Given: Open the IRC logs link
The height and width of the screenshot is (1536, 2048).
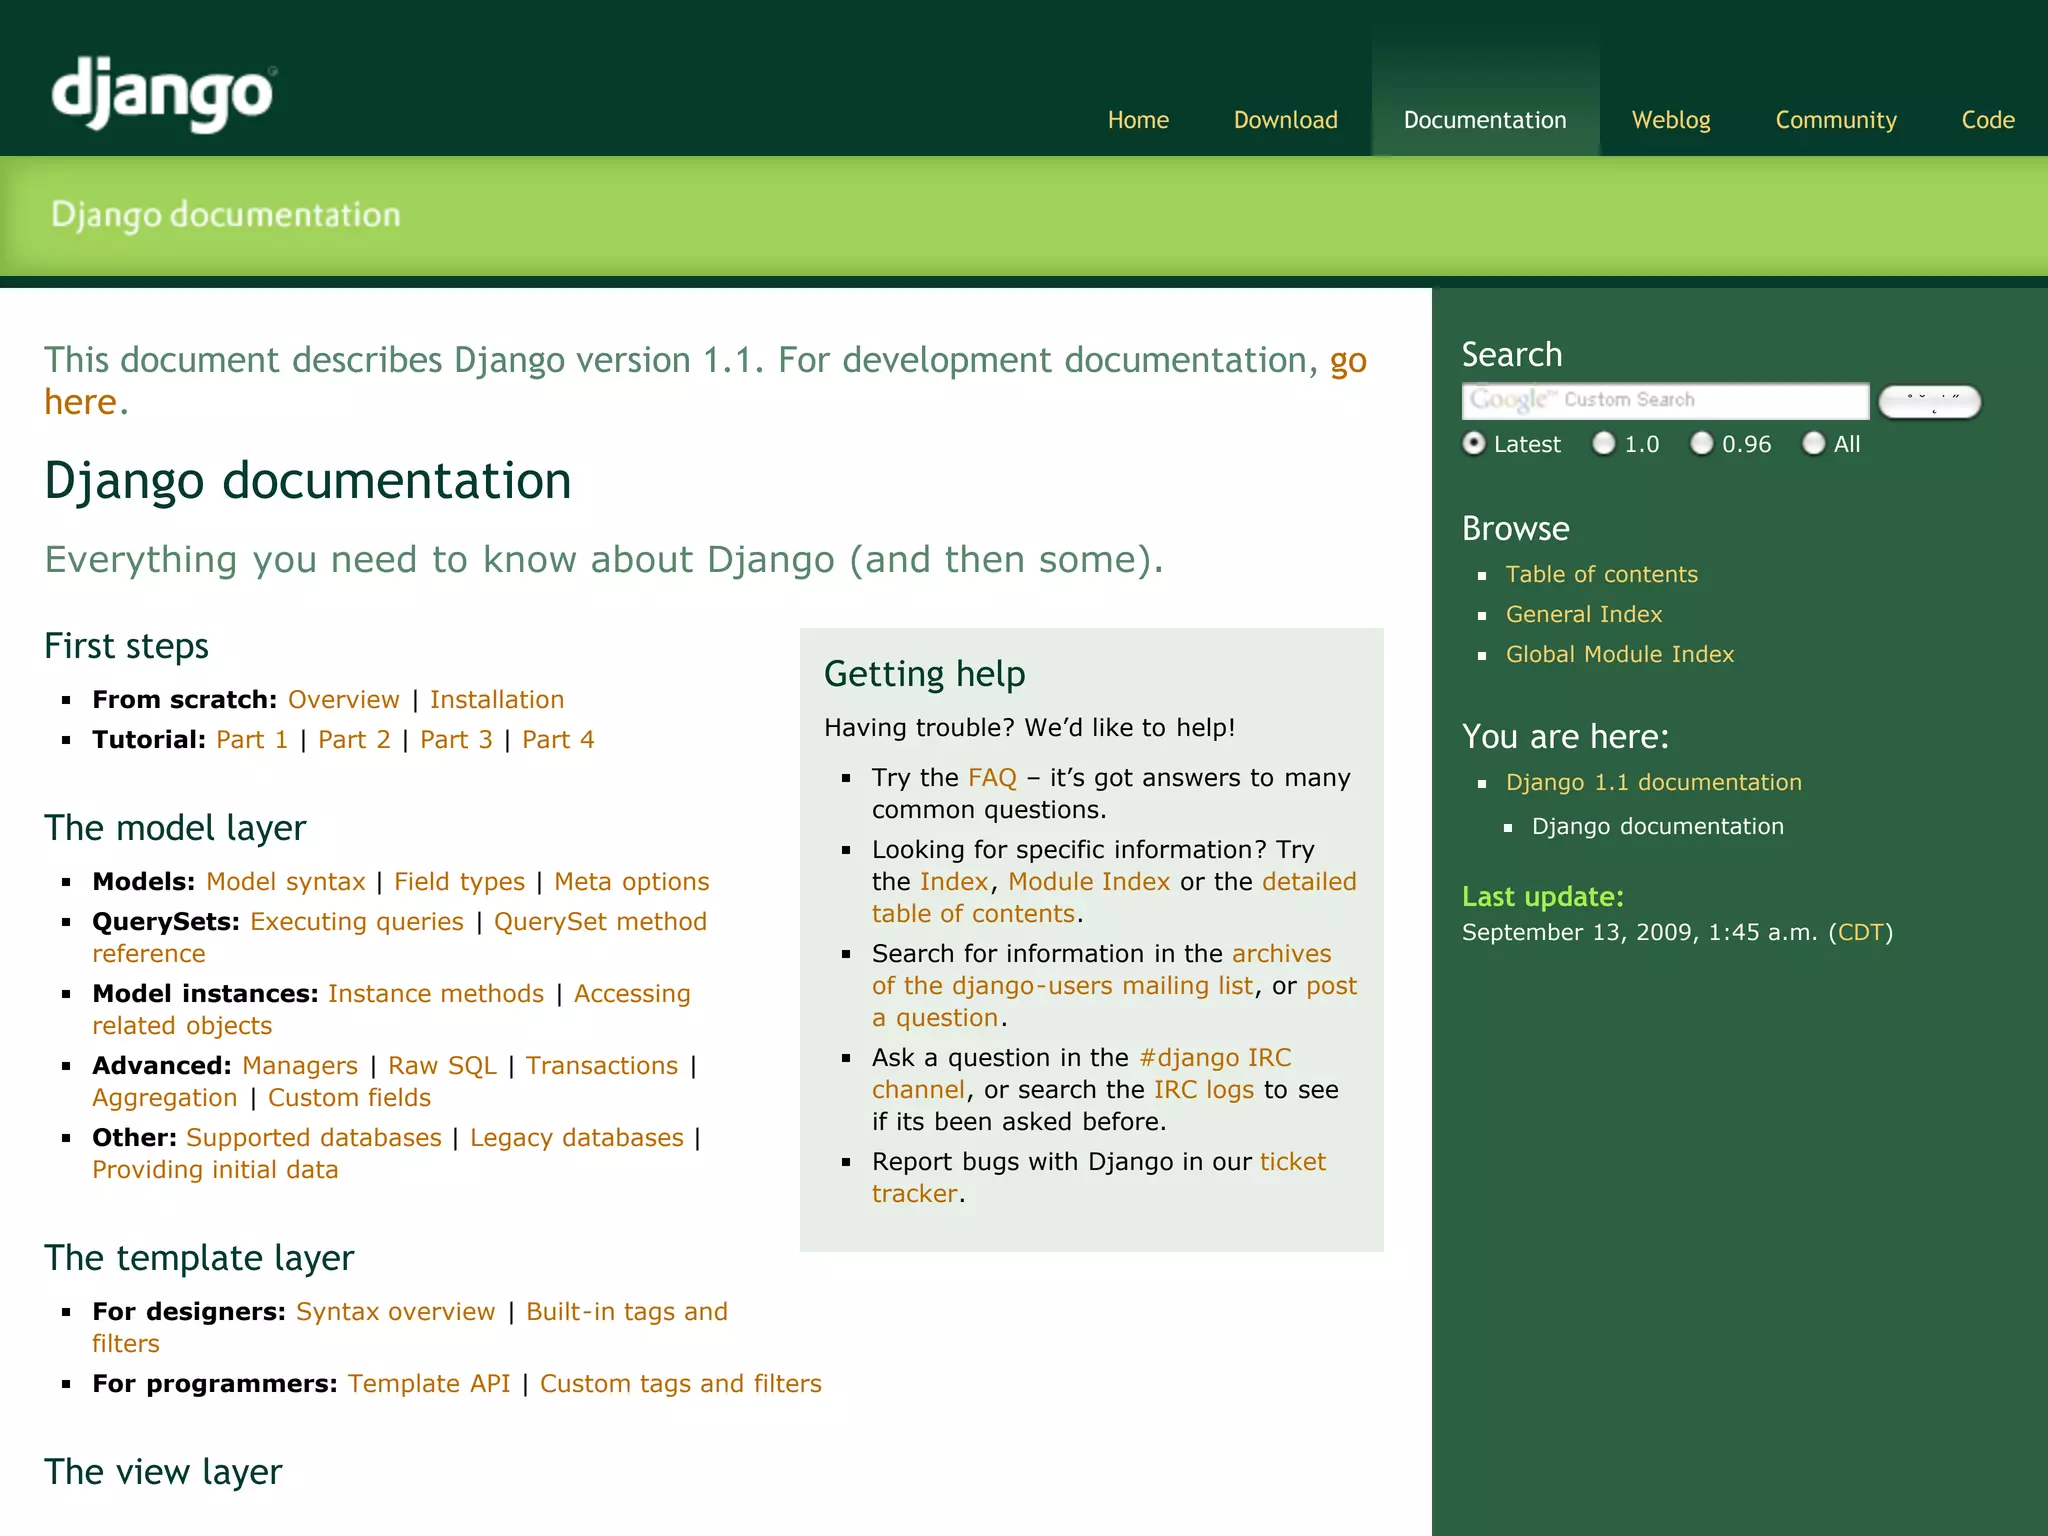Looking at the screenshot, I should (x=1204, y=1089).
